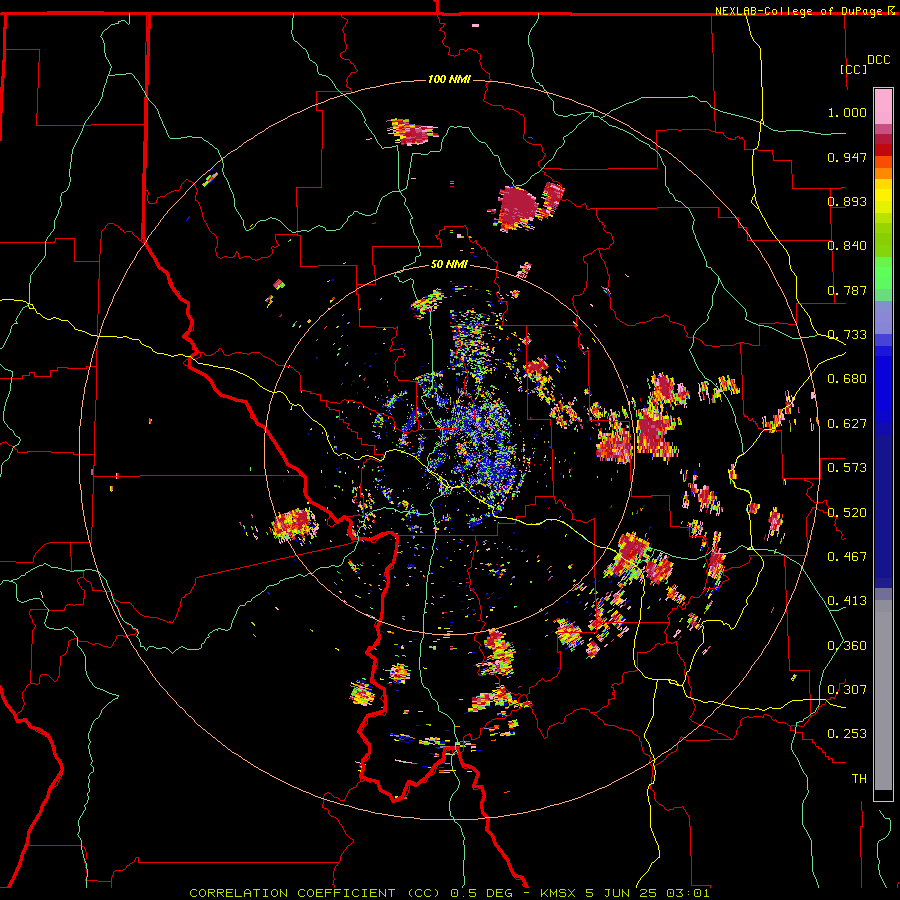The height and width of the screenshot is (900, 900).
Task: Click the 0.947 scale value
Action: point(847,157)
